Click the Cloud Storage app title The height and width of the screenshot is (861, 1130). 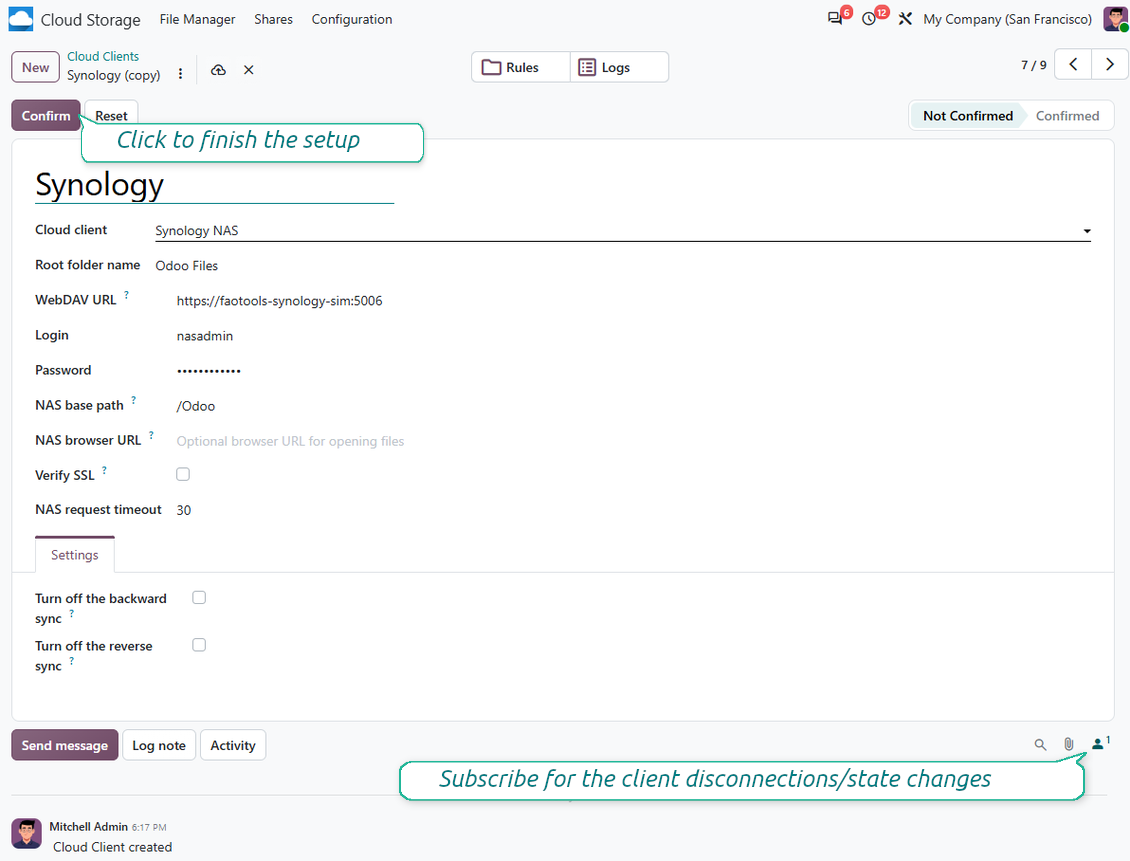point(91,19)
